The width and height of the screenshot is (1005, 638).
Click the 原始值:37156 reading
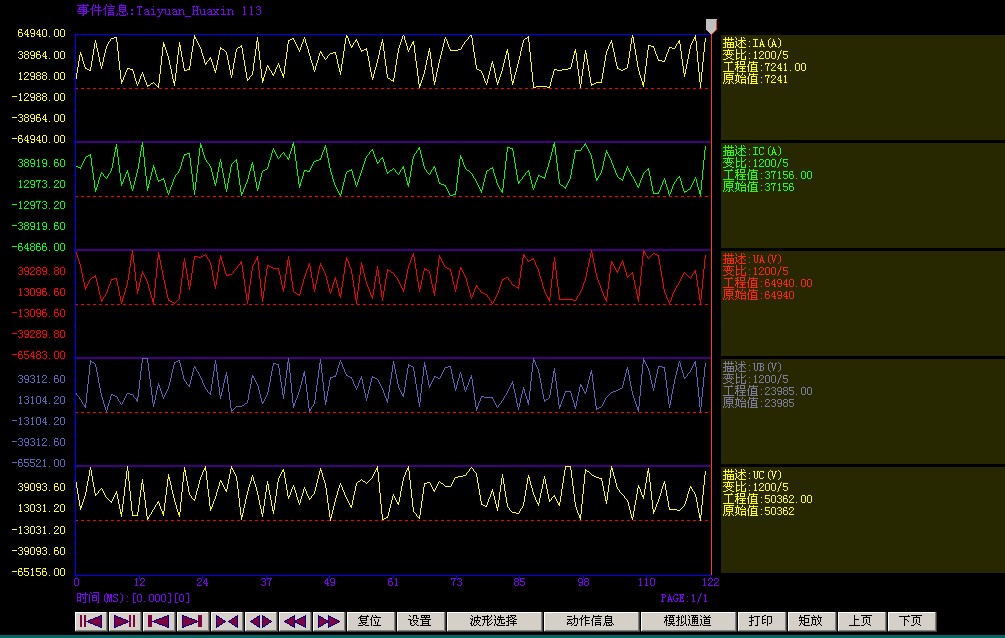click(759, 187)
